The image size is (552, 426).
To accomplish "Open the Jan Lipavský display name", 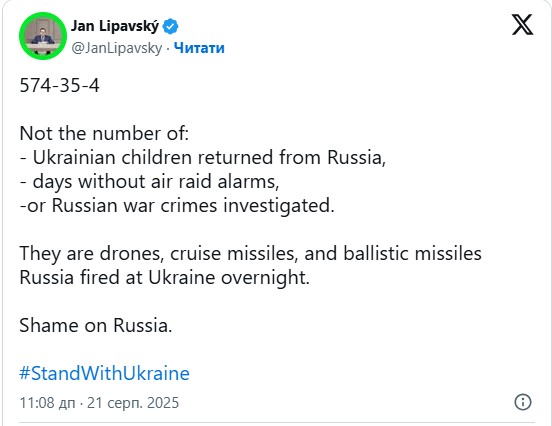I will click(x=115, y=26).
